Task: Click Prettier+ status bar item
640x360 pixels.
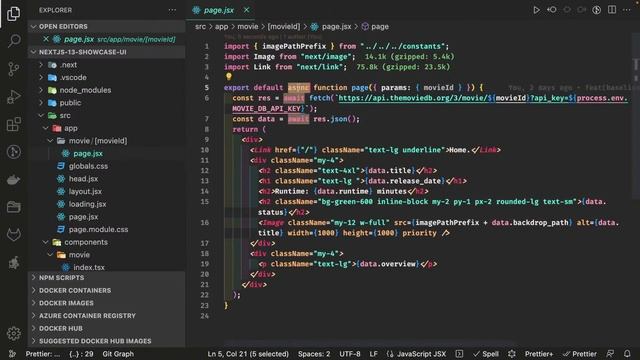Action: click(539, 354)
